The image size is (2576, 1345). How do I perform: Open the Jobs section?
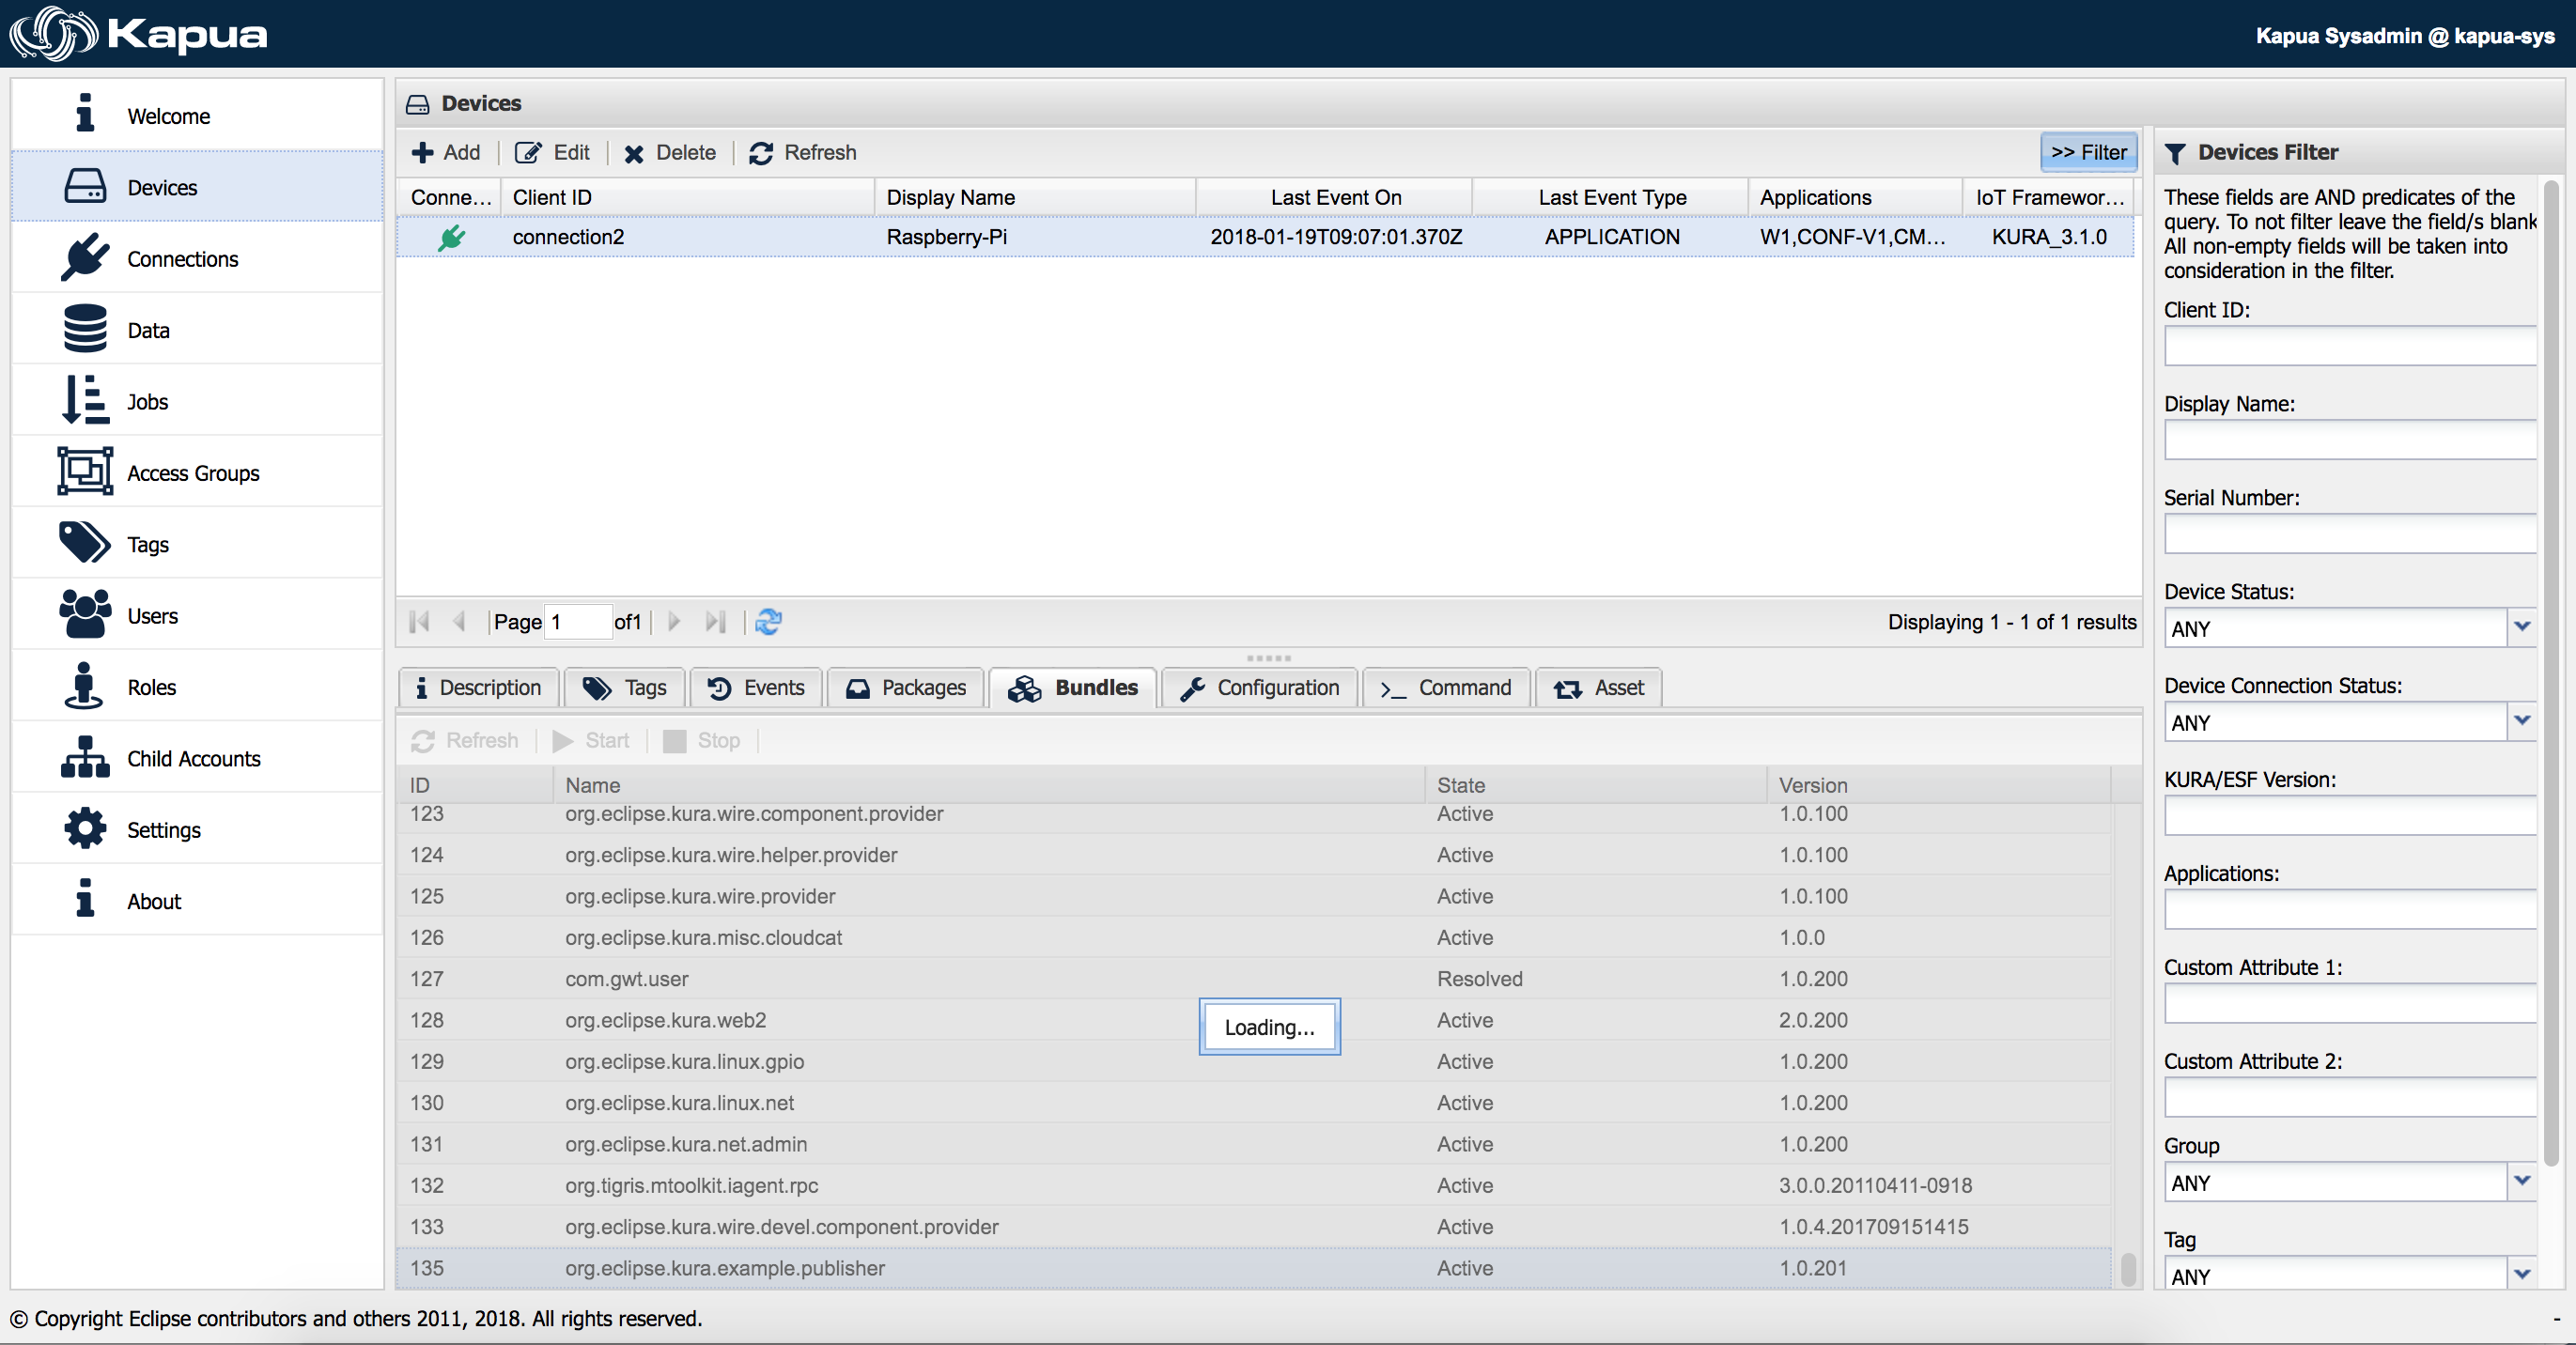[147, 401]
